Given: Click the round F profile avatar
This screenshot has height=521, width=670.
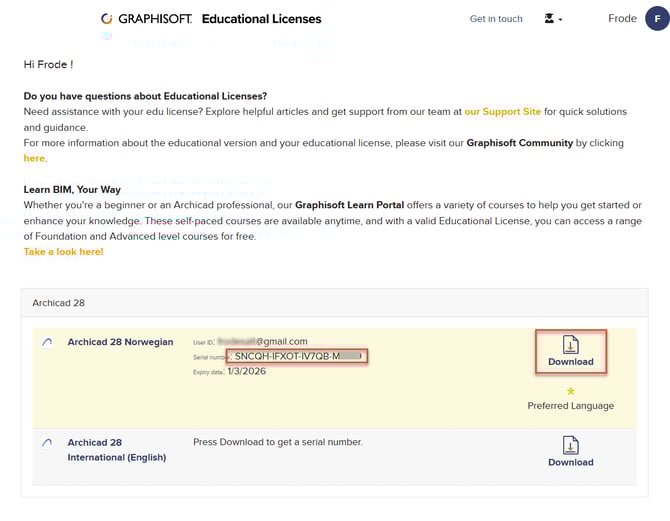Looking at the screenshot, I should [657, 19].
